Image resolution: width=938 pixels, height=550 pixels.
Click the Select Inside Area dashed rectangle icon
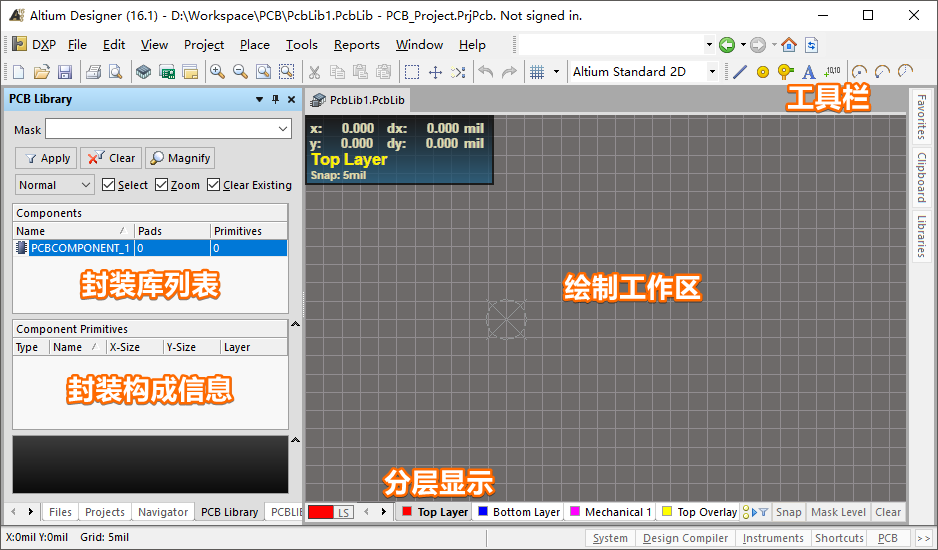click(412, 72)
